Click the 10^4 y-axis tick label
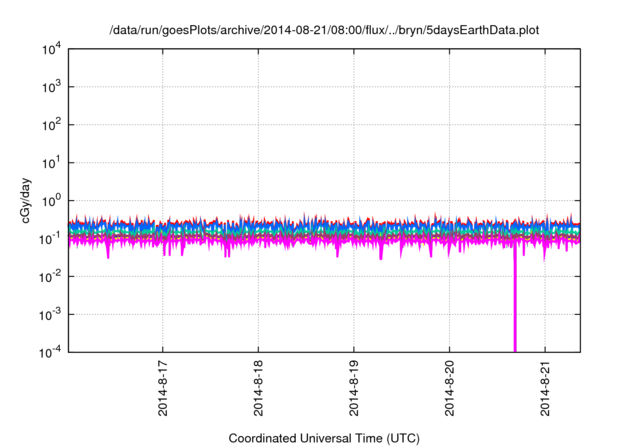640x448 pixels. point(50,50)
